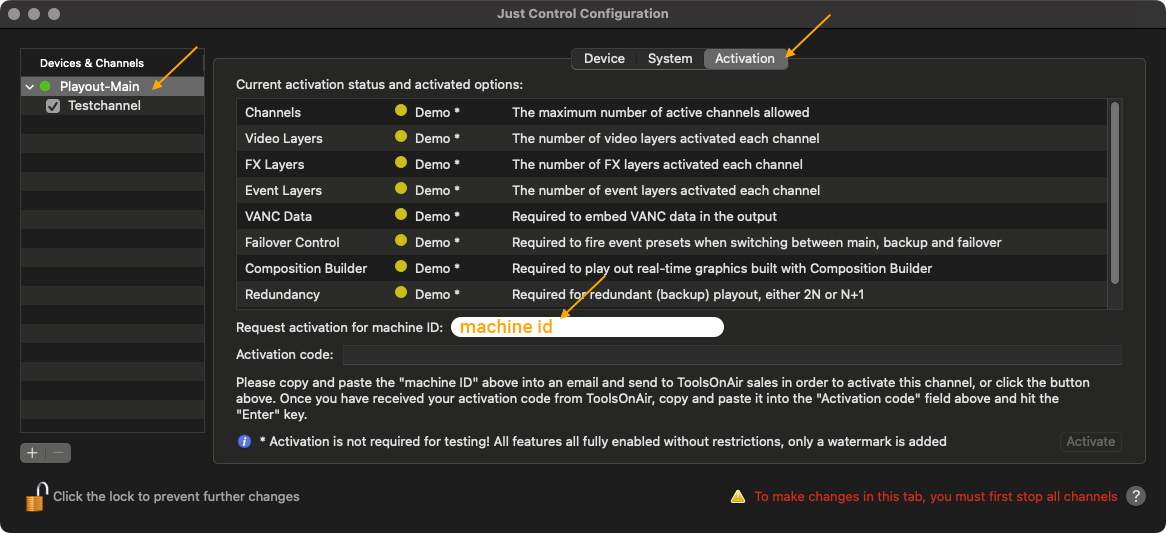The image size is (1166, 533).
Task: Toggle the Testchannel checkbox
Action: pyautogui.click(x=53, y=106)
